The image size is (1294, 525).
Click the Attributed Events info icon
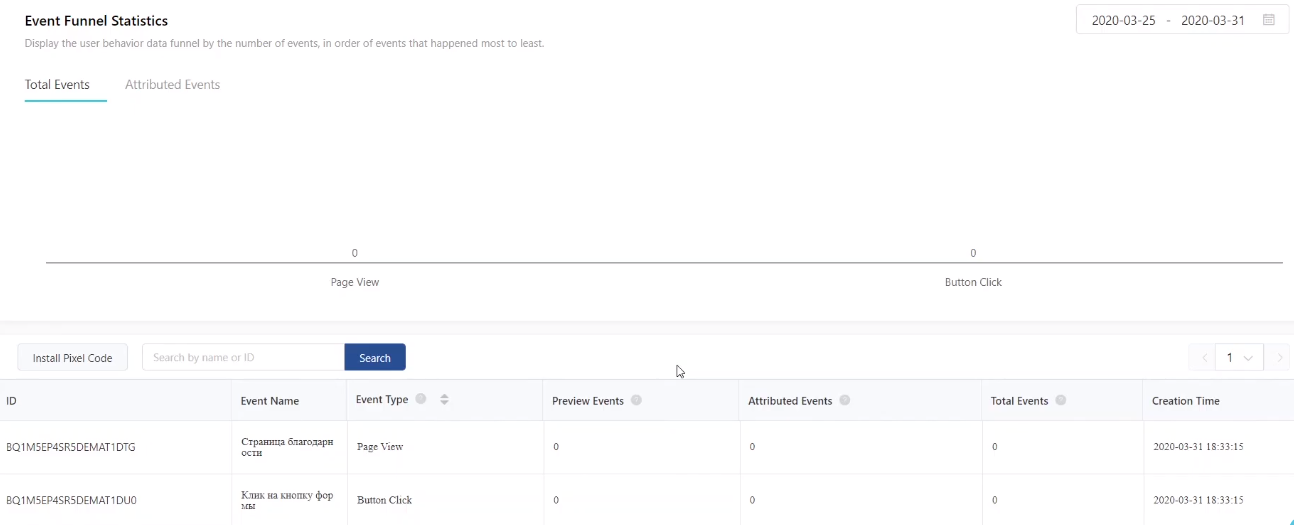coord(845,400)
